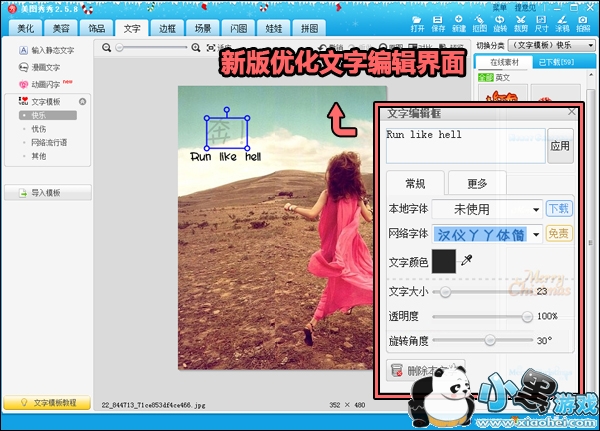Click the Run like hell text input box

click(464, 145)
